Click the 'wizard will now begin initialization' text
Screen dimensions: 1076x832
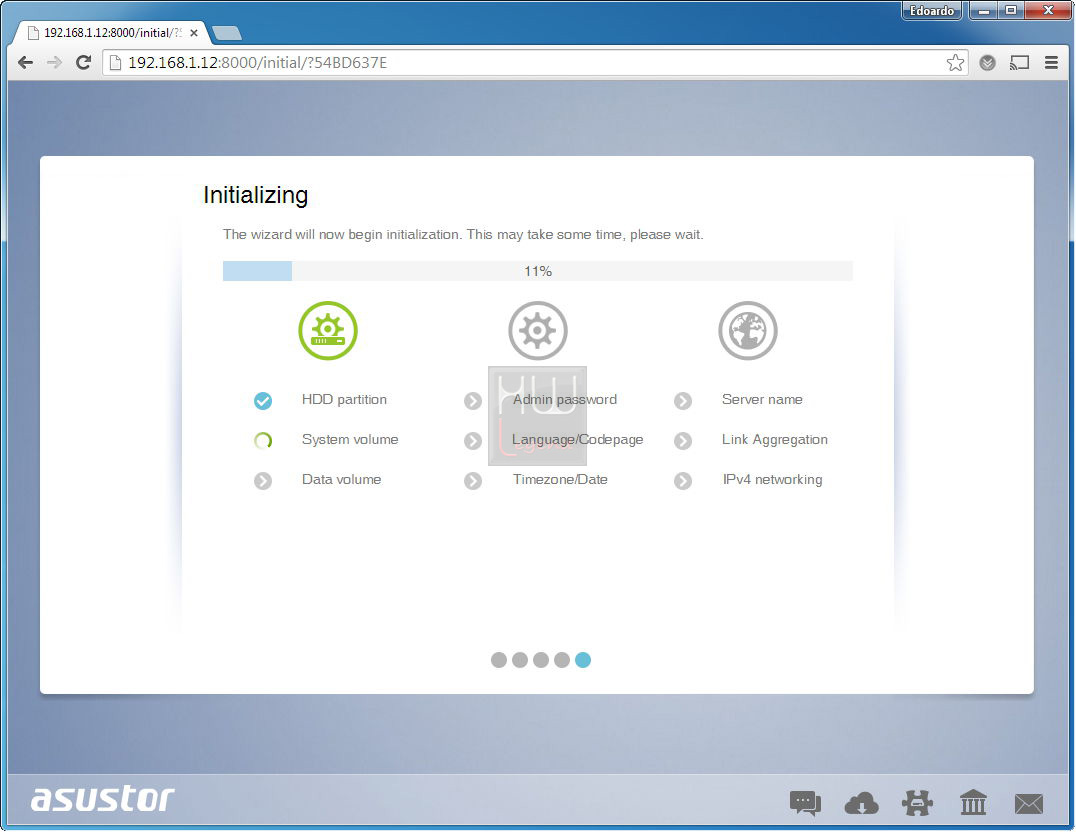pyautogui.click(x=355, y=234)
